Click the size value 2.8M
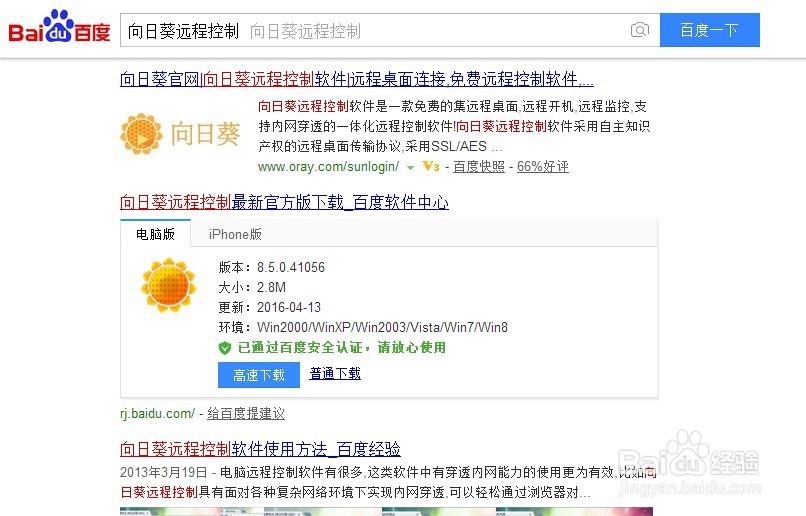The height and width of the screenshot is (516, 806). 271,287
